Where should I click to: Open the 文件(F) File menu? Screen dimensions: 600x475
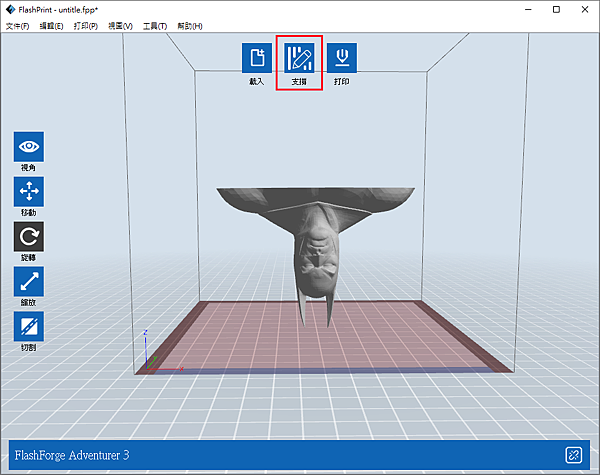[17, 25]
